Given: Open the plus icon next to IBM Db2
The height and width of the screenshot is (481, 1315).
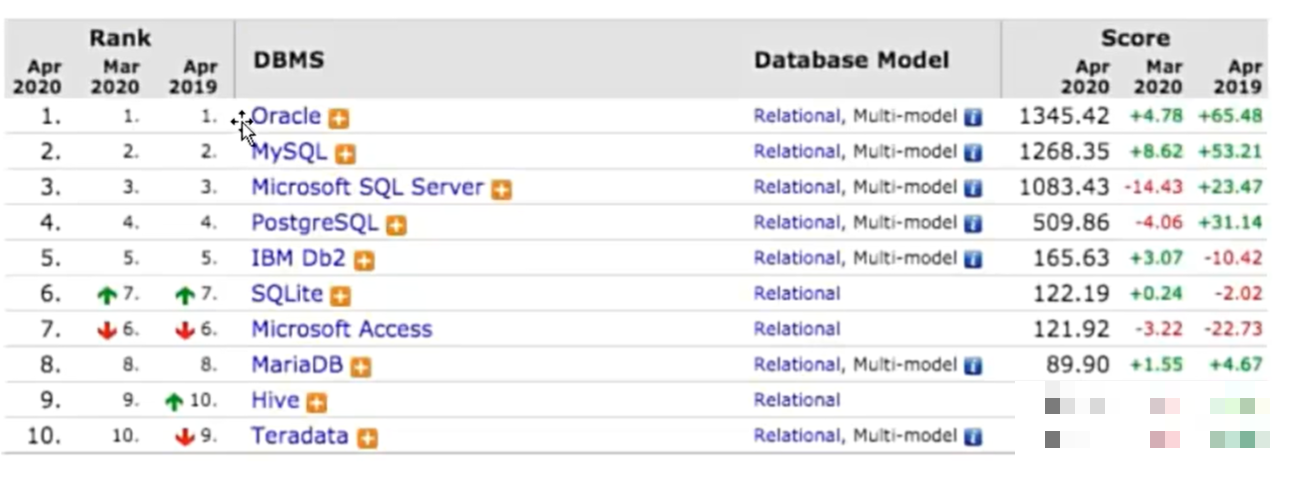Looking at the screenshot, I should (x=364, y=261).
